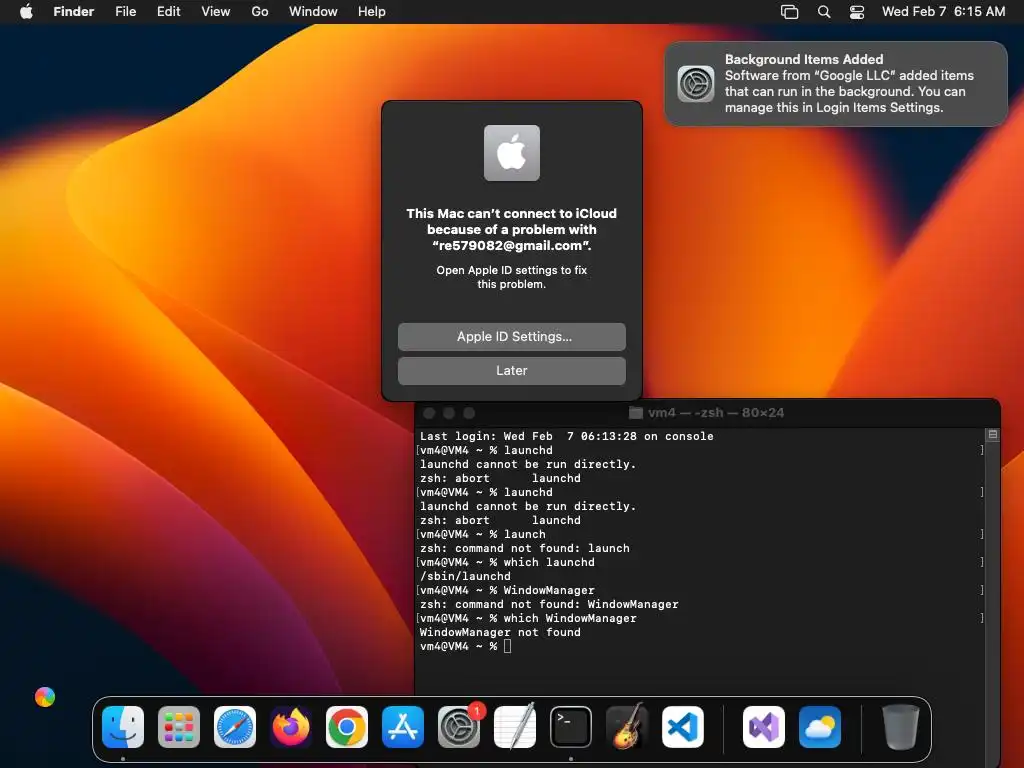Open the File menu
Screen dimensions: 1024x768
point(125,12)
